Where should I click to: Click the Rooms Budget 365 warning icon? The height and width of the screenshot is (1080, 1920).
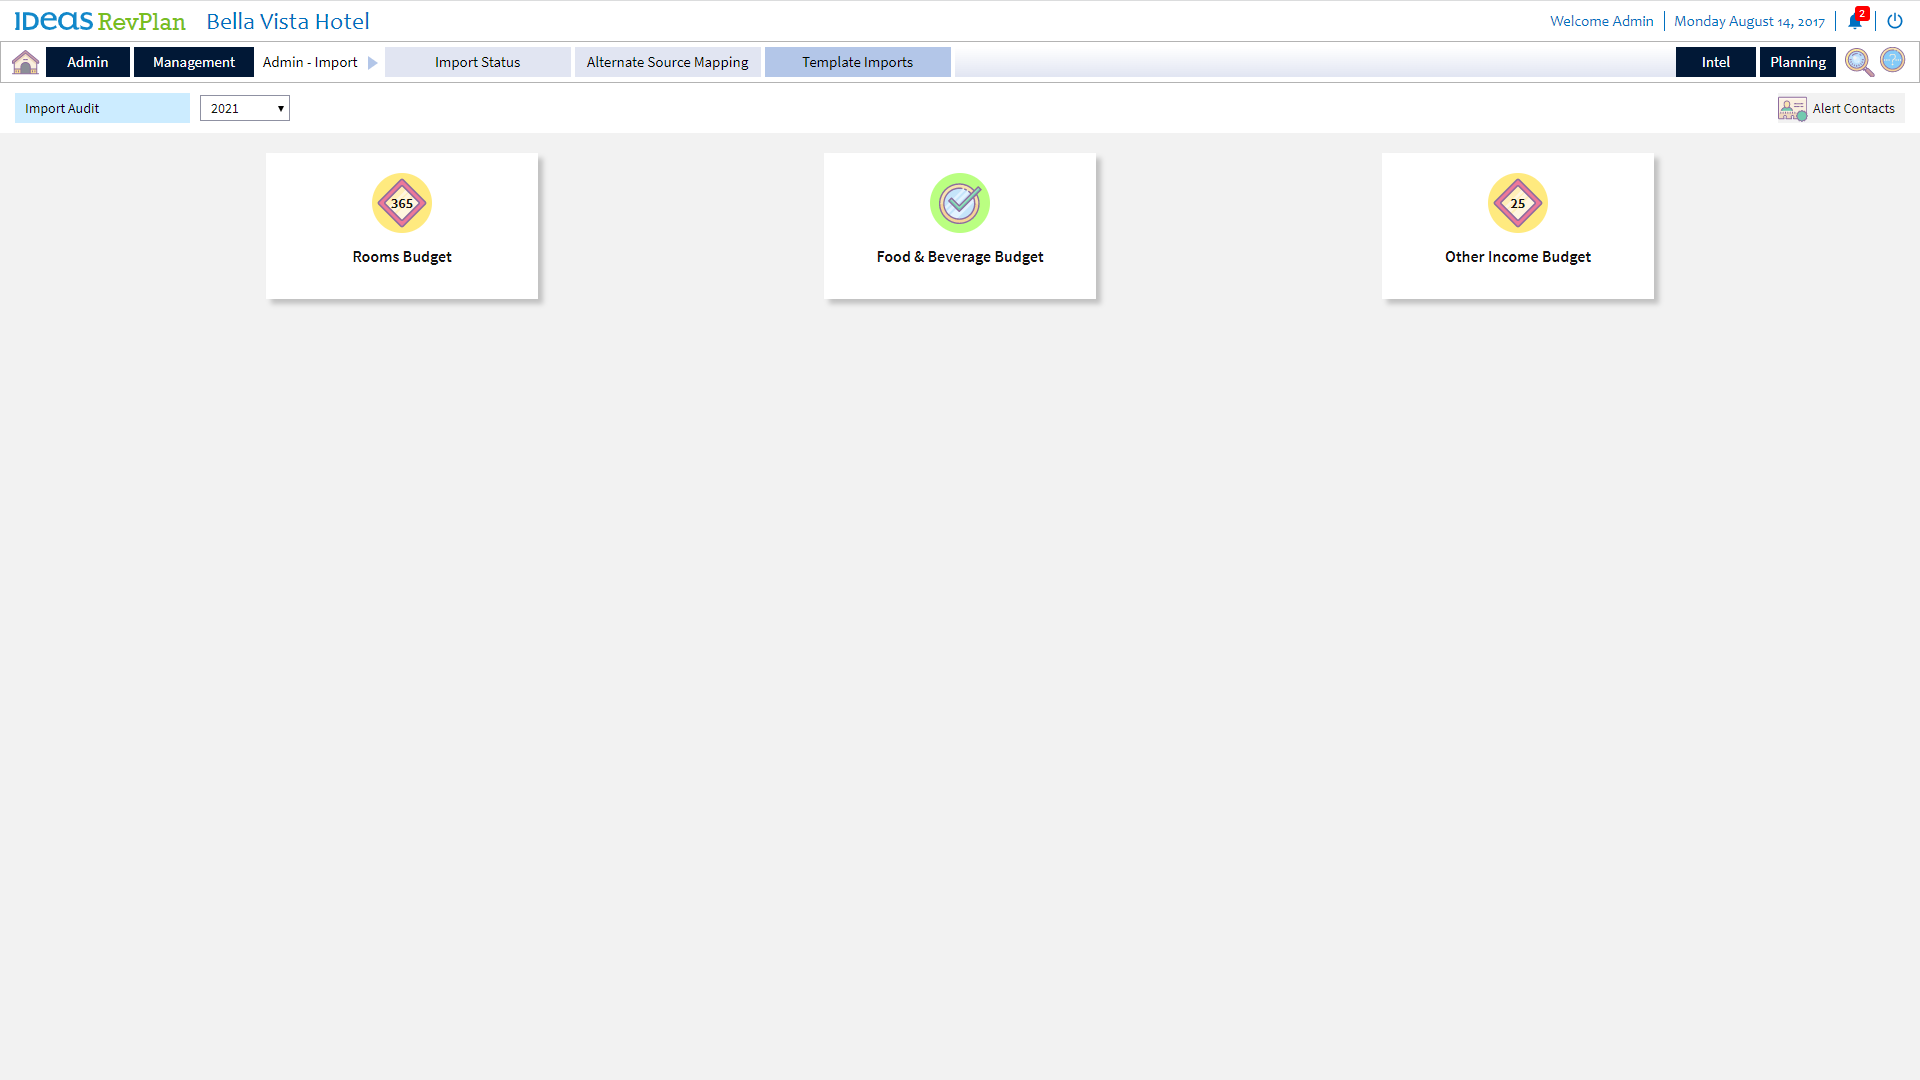[x=402, y=203]
